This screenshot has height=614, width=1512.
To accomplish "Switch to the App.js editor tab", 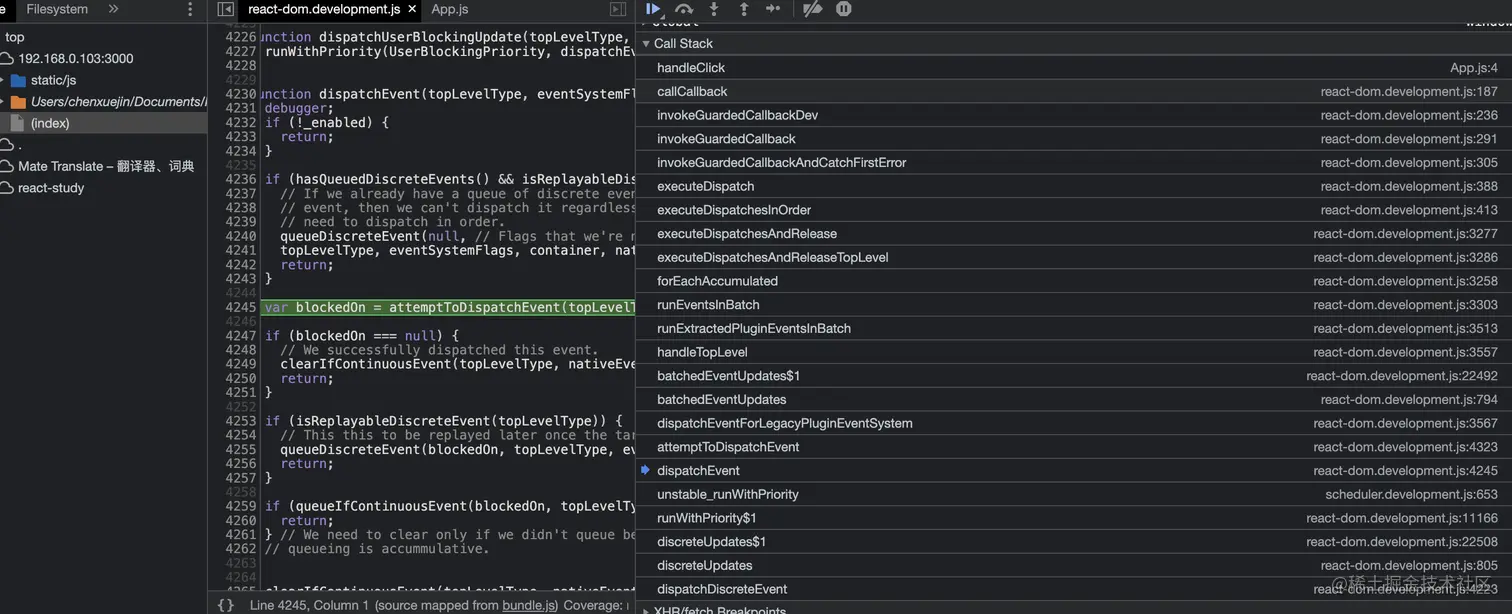I will [x=450, y=9].
